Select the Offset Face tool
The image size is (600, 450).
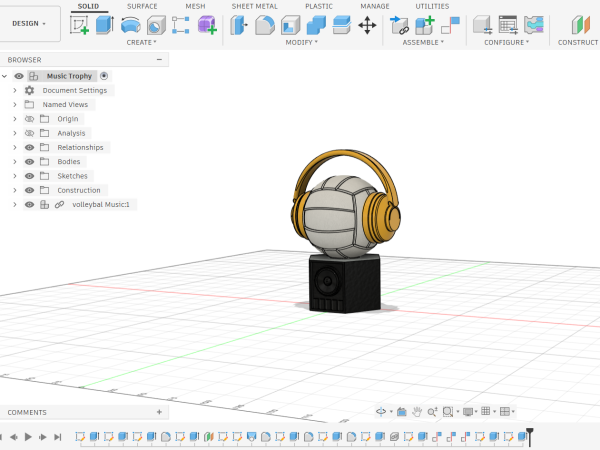(342, 25)
